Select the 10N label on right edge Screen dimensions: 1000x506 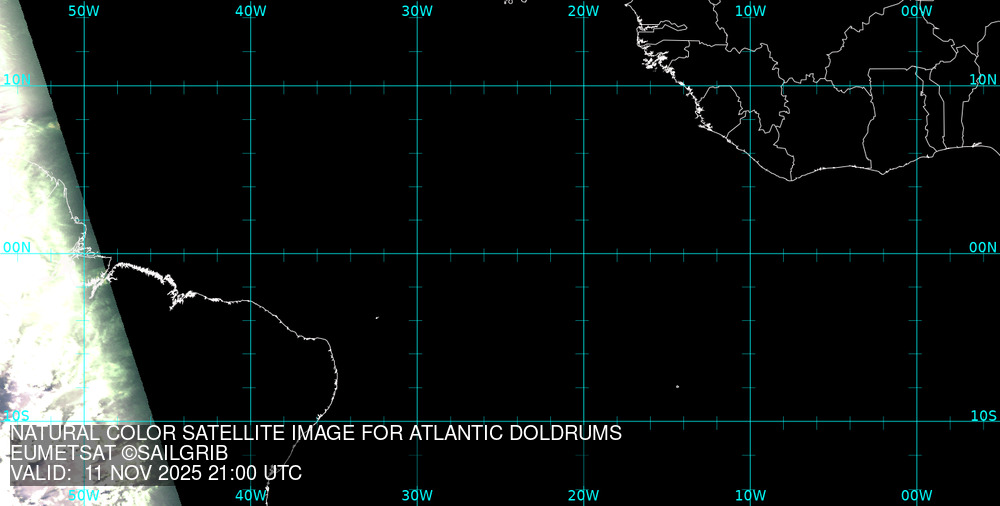(983, 79)
